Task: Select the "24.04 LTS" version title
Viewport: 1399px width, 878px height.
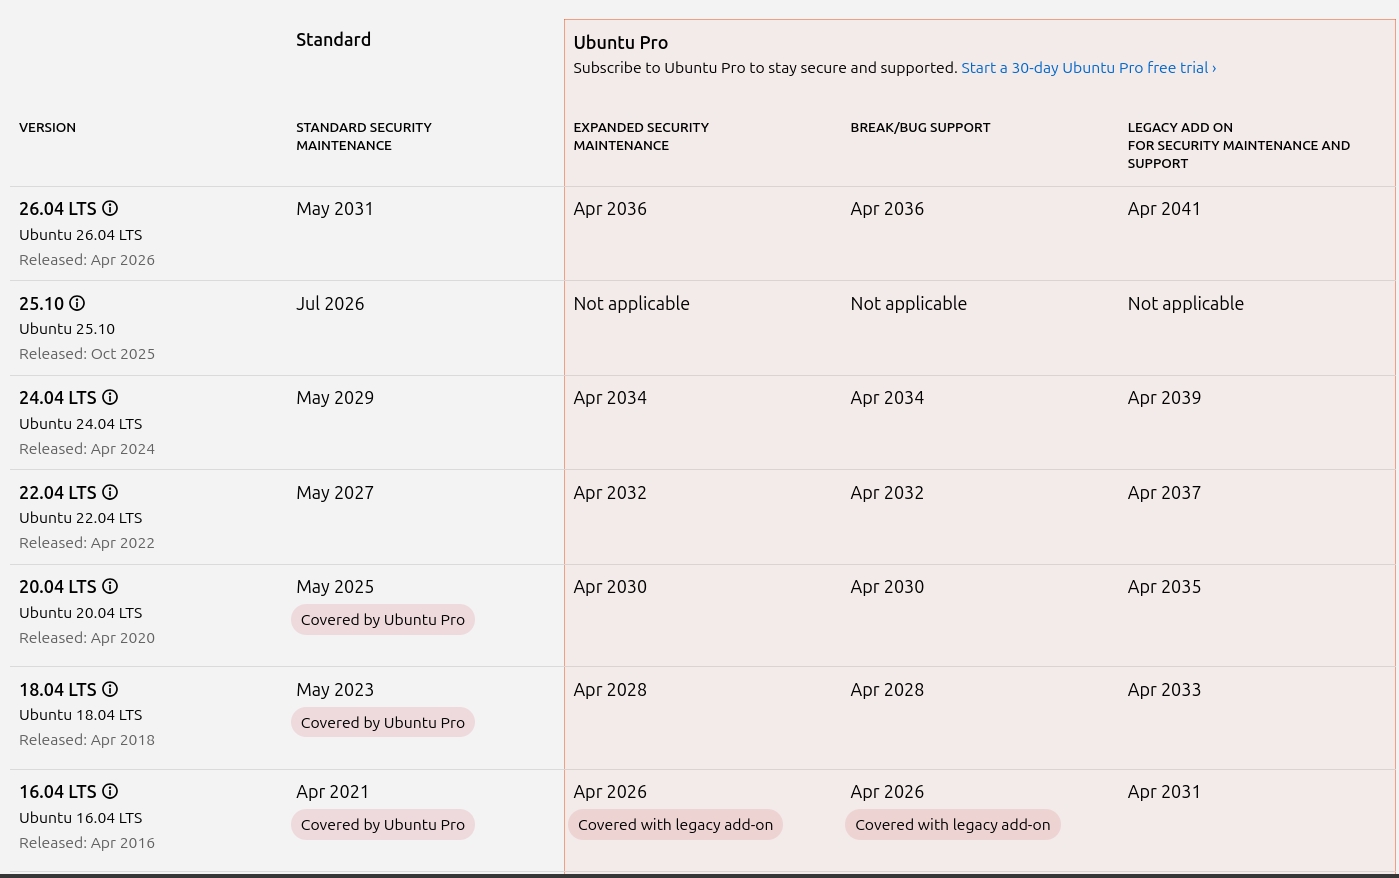Action: coord(58,398)
